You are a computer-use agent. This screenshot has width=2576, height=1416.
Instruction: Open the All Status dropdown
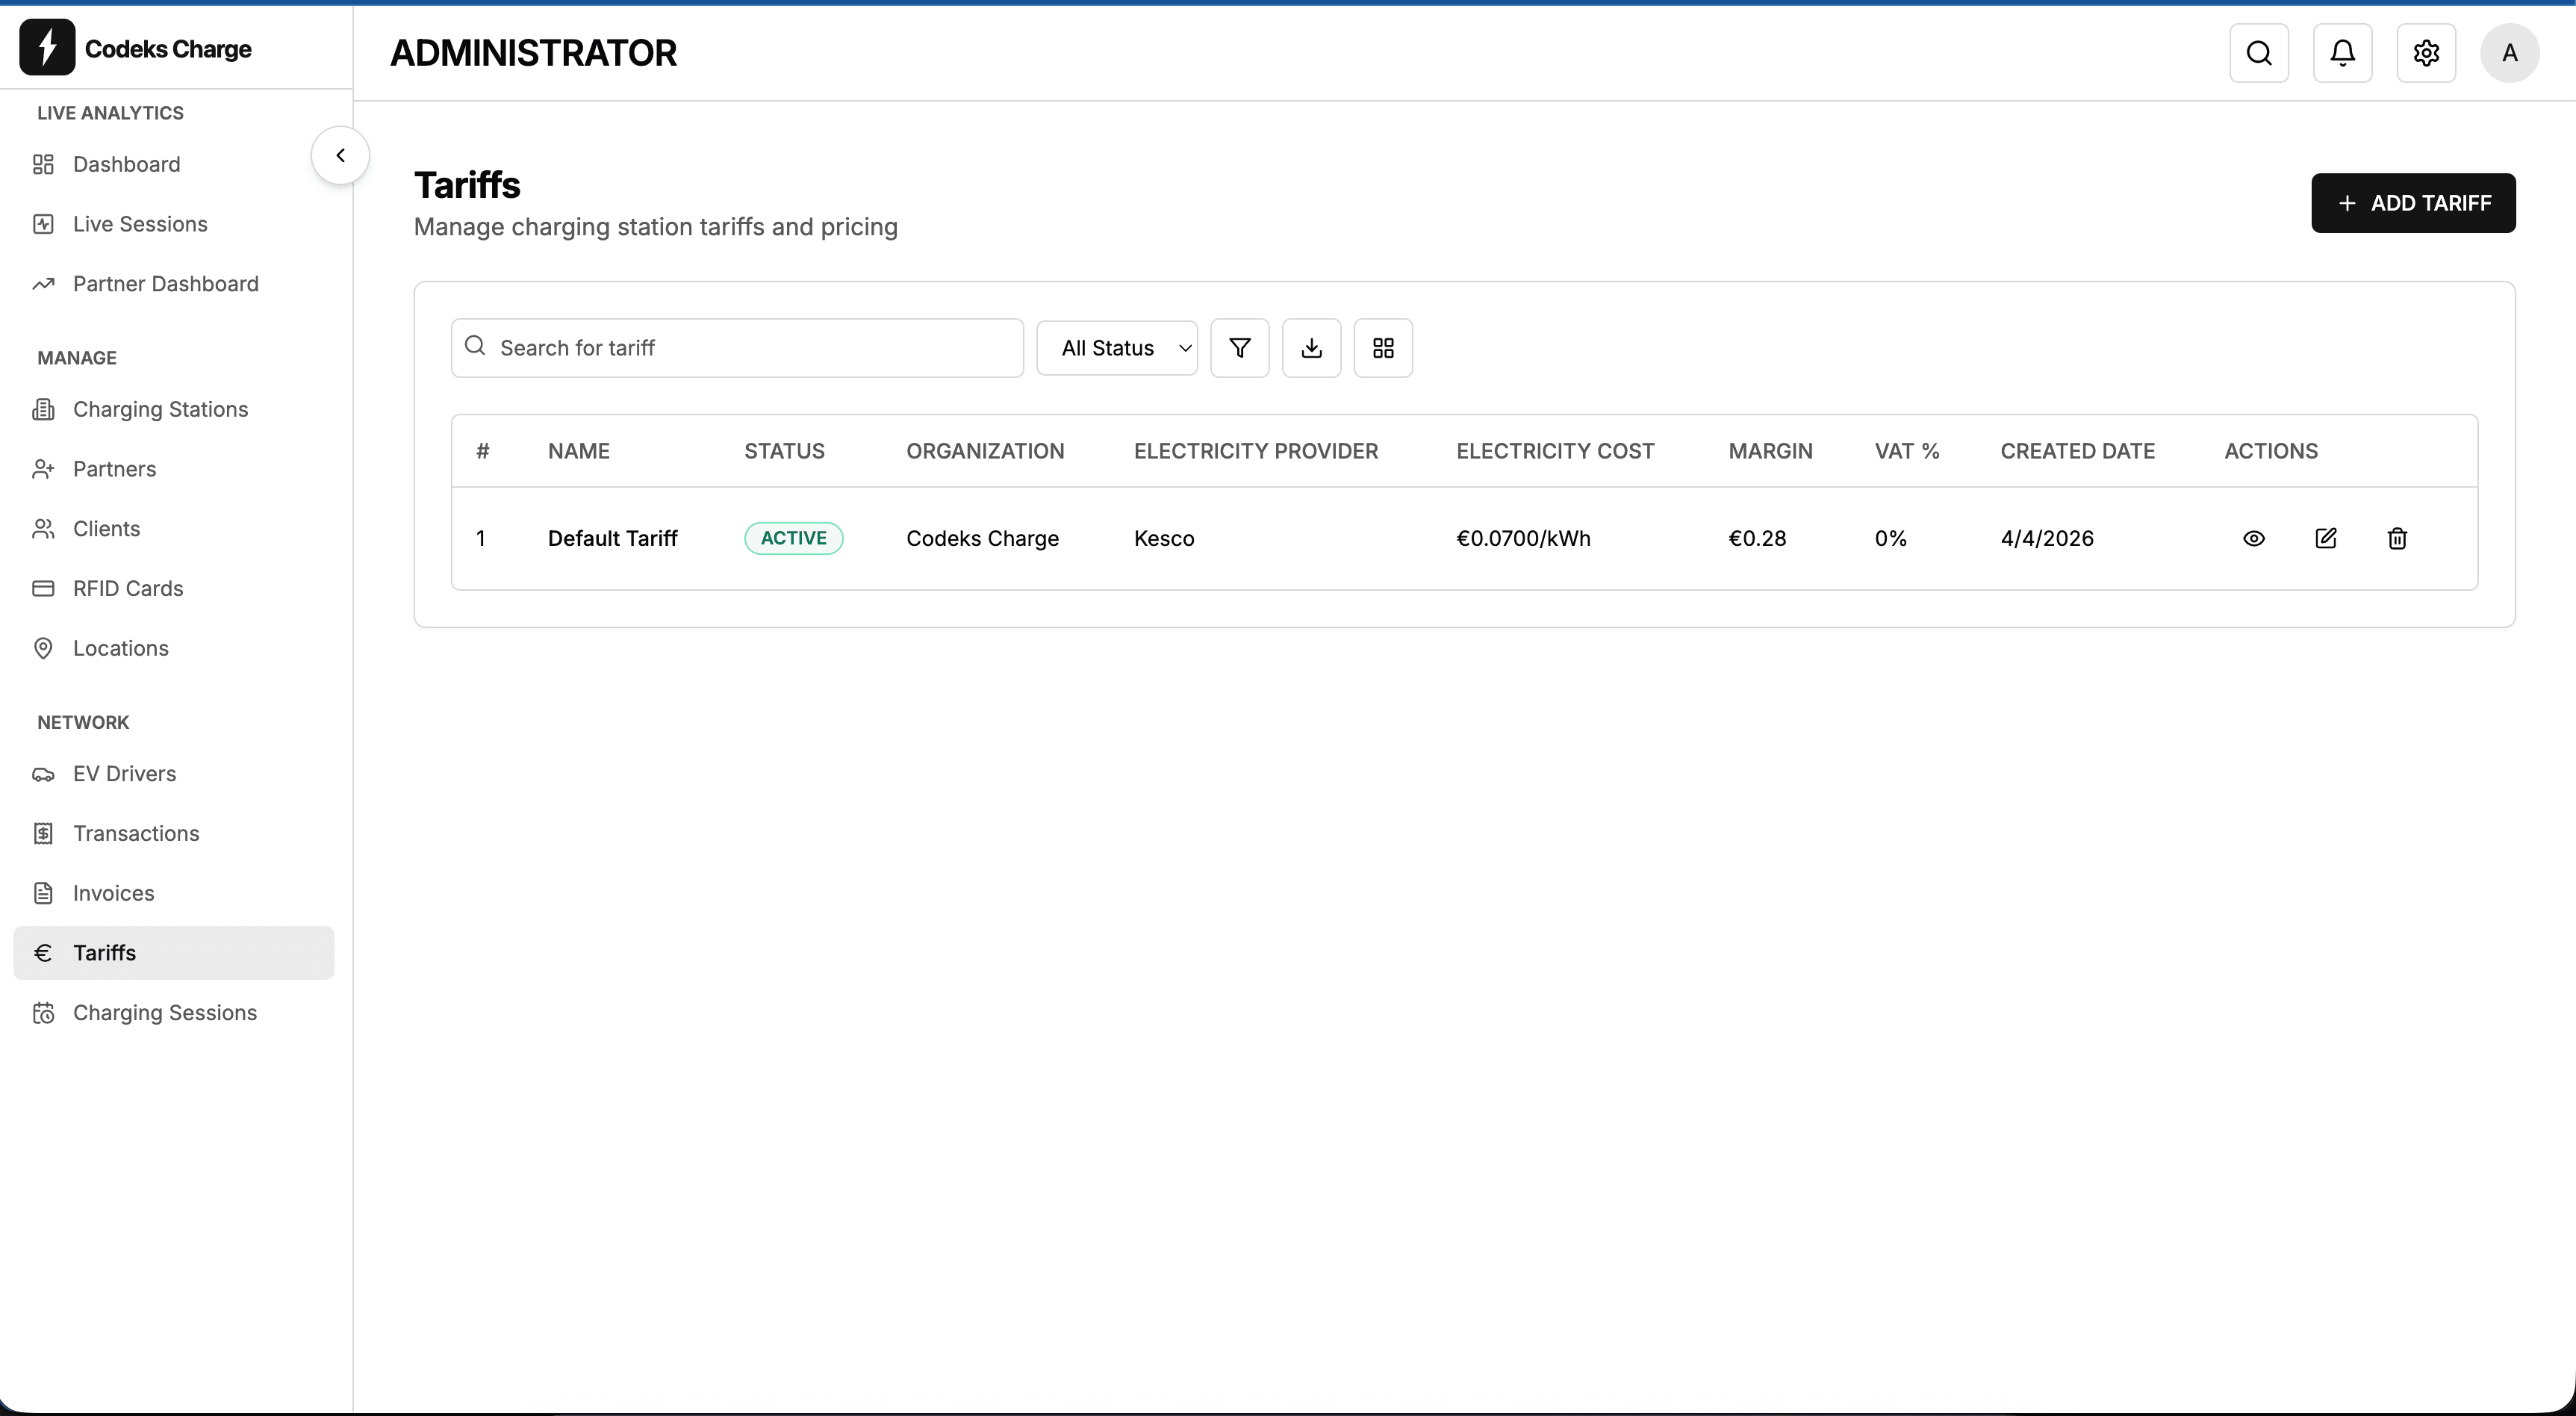1117,347
